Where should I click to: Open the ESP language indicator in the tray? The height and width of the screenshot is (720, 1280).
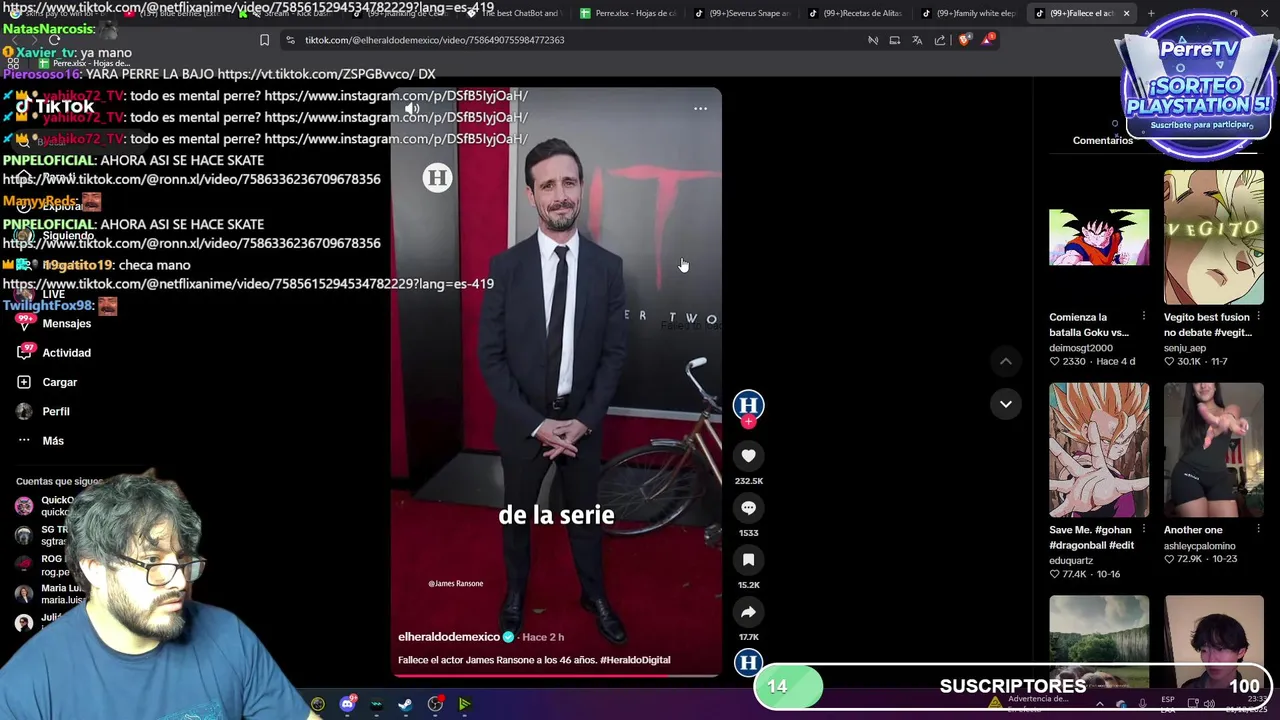point(1168,703)
